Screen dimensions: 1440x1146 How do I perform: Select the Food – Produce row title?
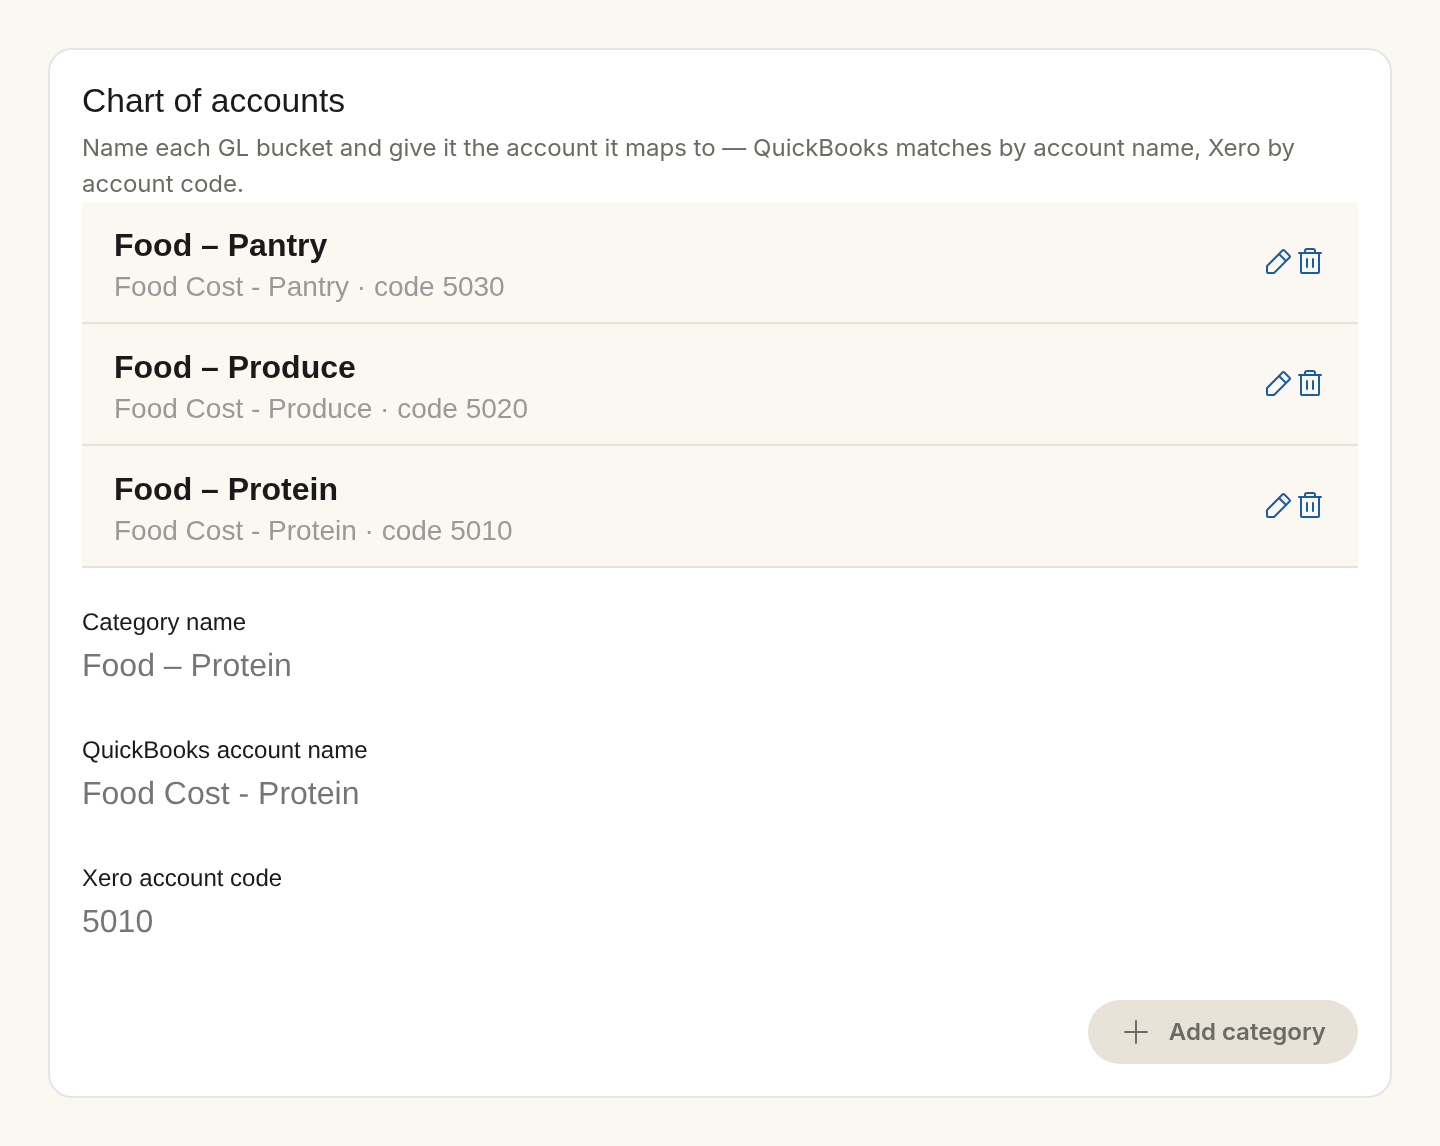[235, 367]
